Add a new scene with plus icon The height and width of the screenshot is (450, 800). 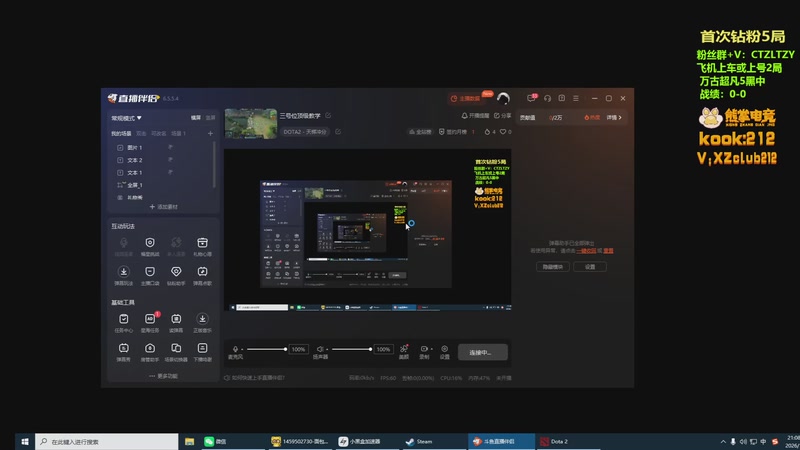pyautogui.click(x=210, y=133)
